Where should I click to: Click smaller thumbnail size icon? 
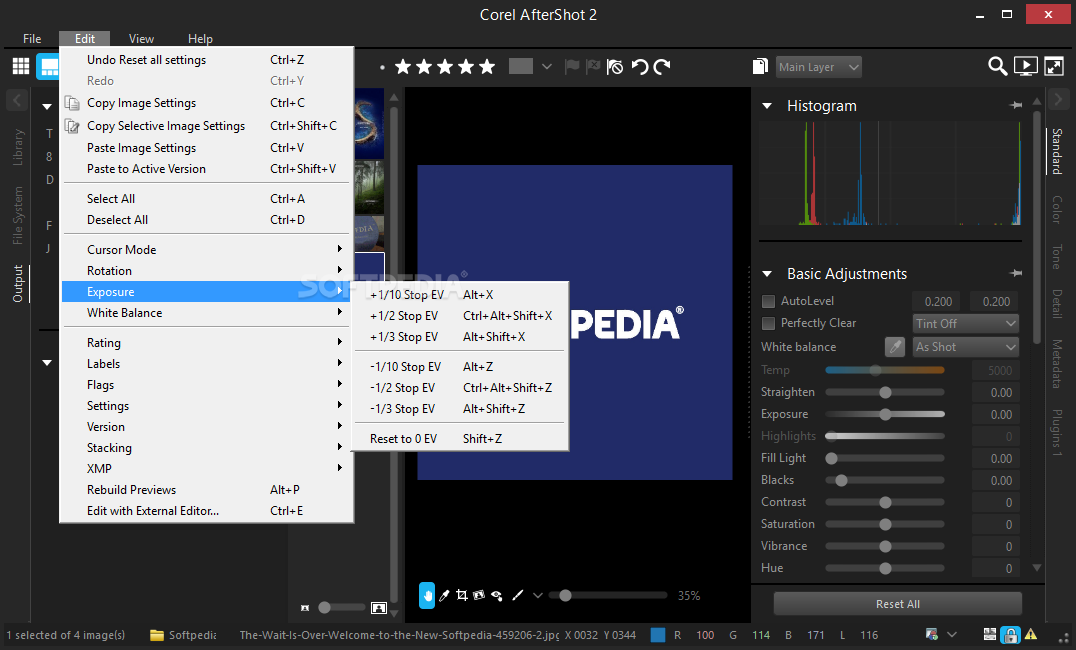(x=305, y=607)
